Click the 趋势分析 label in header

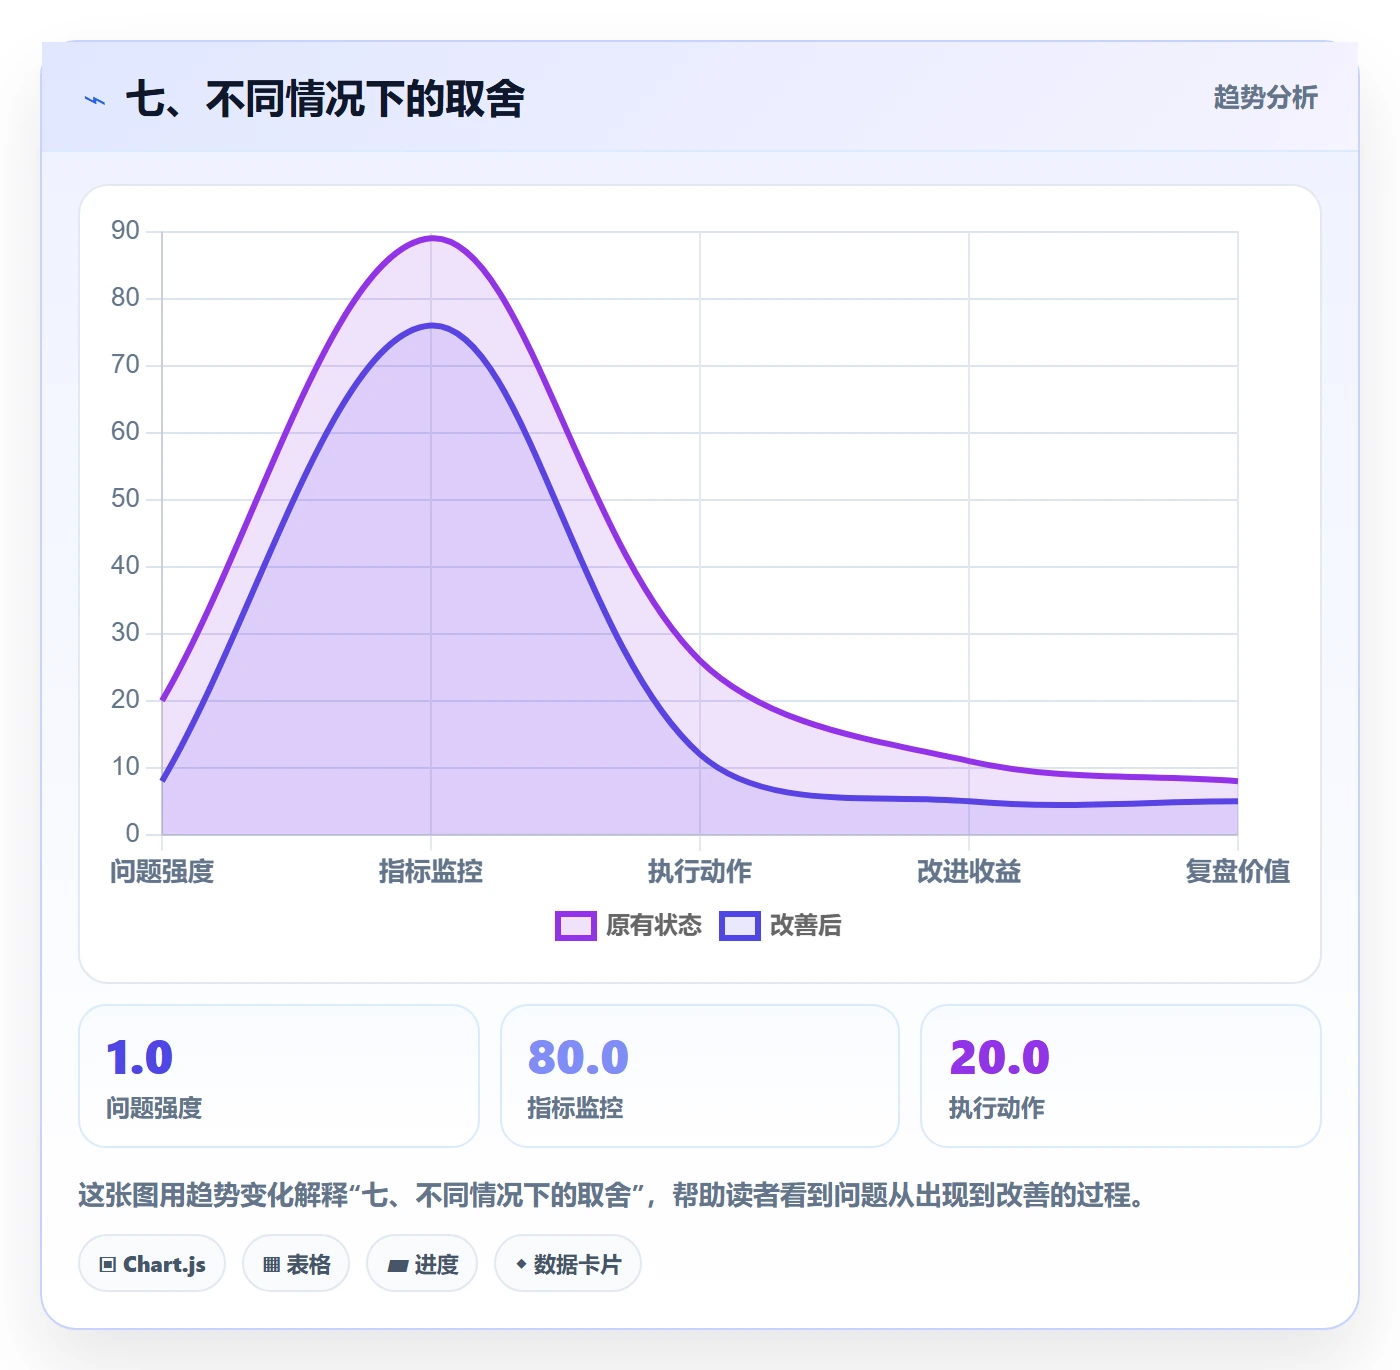click(1265, 97)
